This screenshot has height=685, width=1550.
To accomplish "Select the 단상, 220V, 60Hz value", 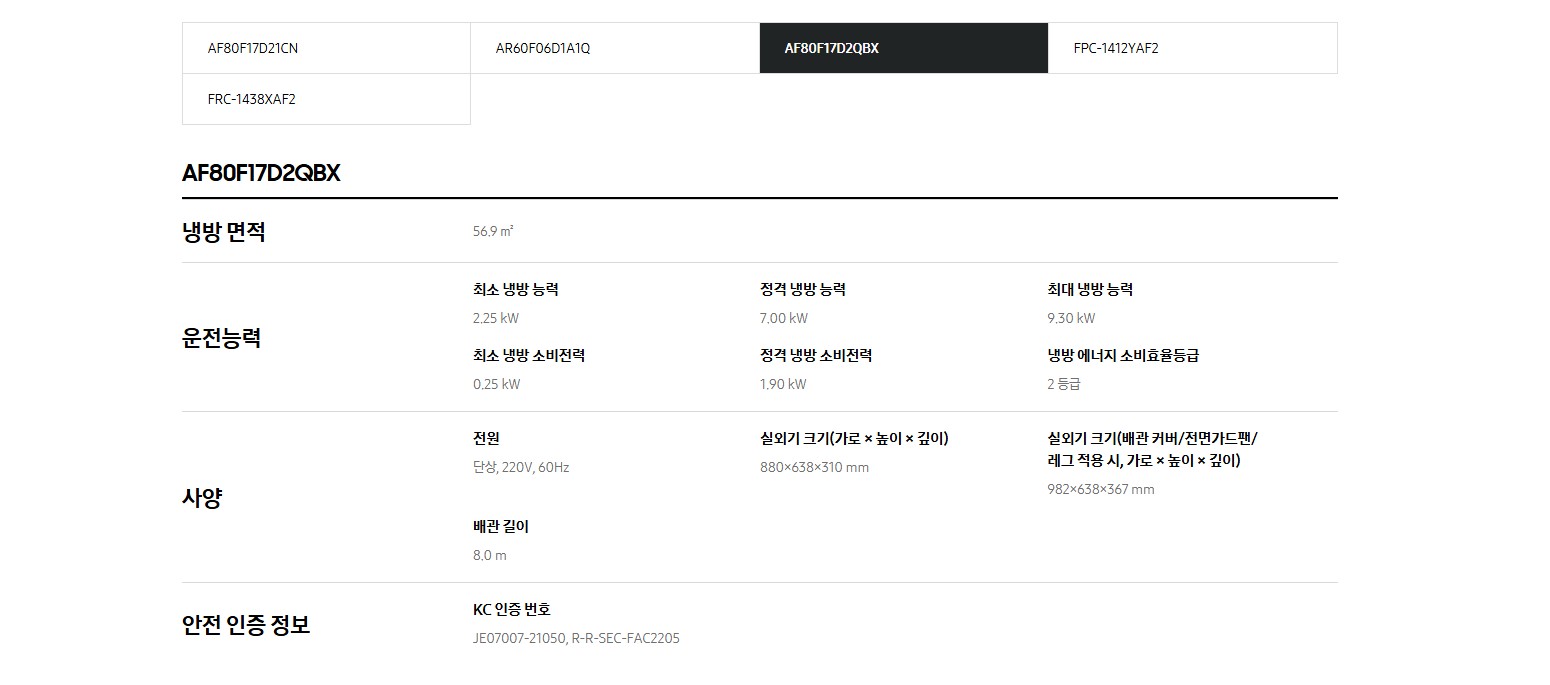I will point(521,467).
